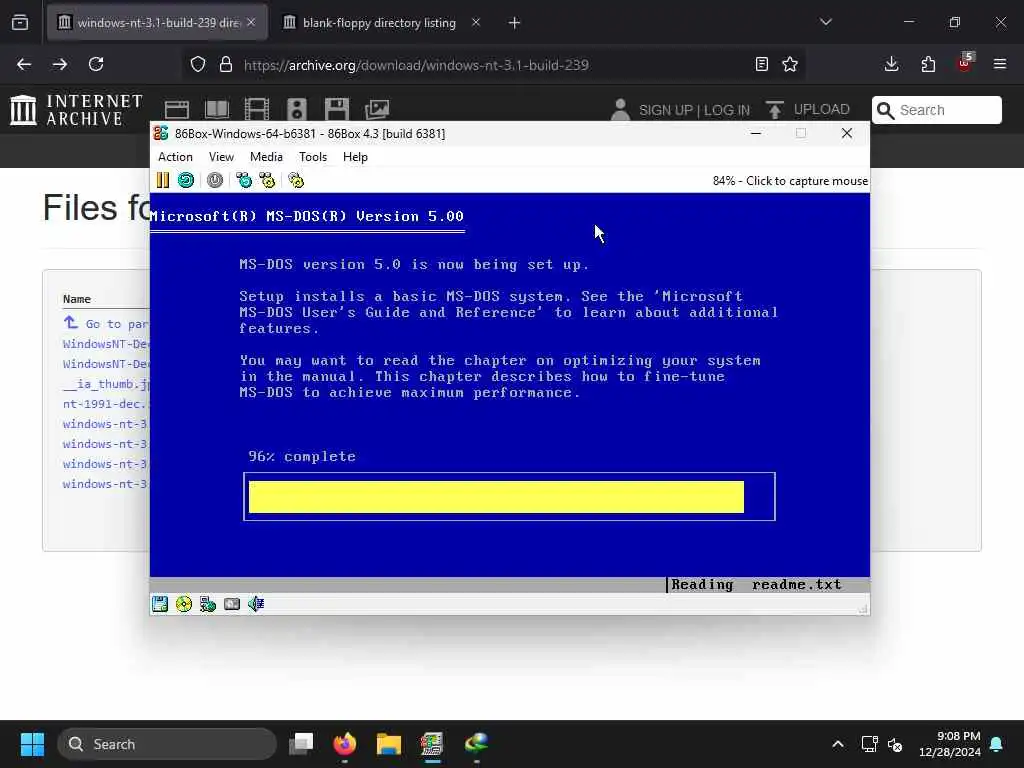This screenshot has height=768, width=1024.
Task: Open Task View from taskbar
Action: pyautogui.click(x=301, y=744)
